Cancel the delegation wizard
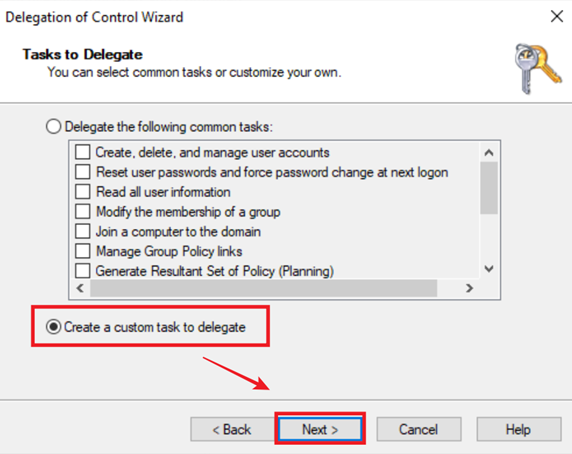 [x=419, y=429]
